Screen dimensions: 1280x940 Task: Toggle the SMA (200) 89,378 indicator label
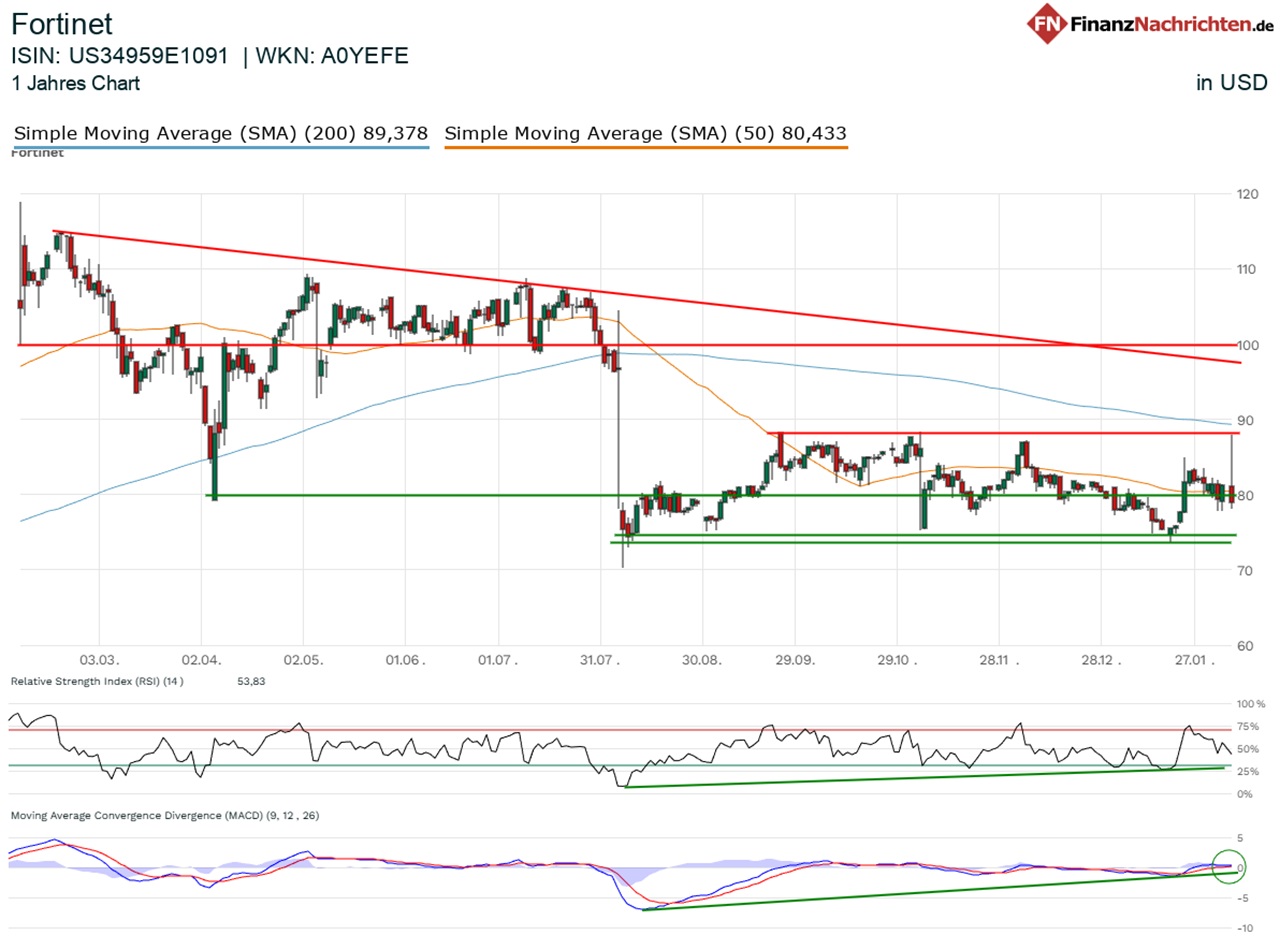(218, 133)
